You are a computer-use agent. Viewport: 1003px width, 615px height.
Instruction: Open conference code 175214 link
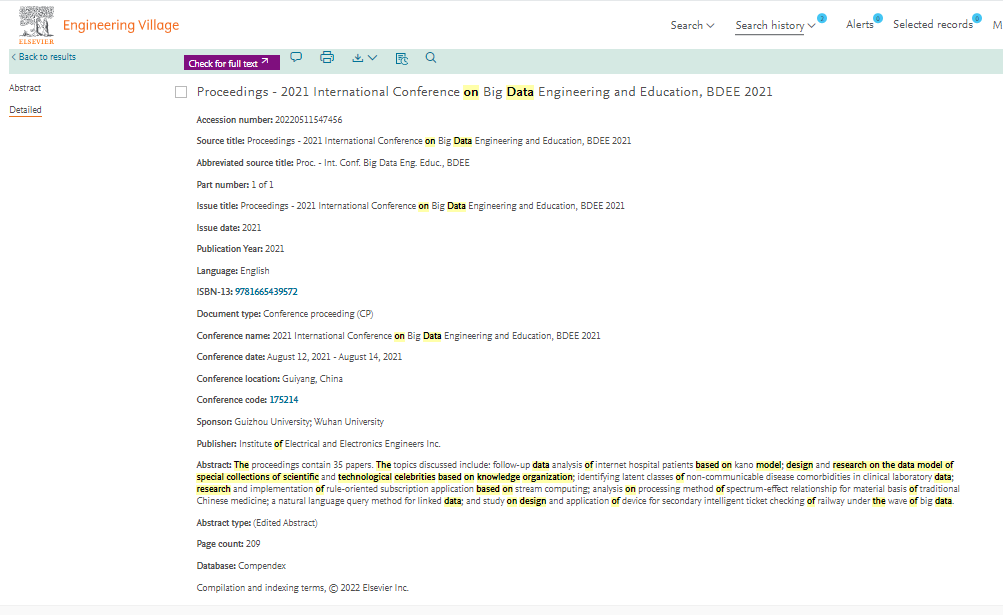coord(284,400)
